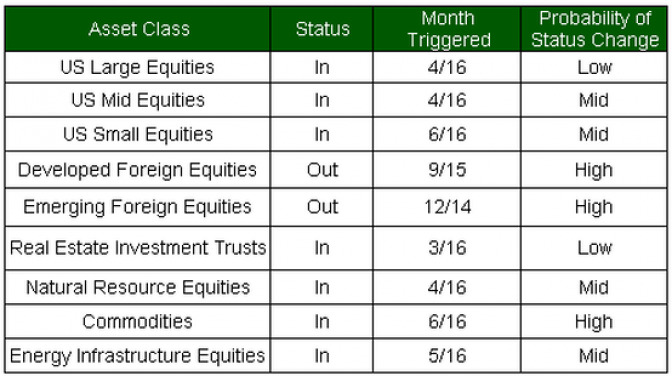The width and height of the screenshot is (672, 376).
Task: Select the Commodities cell
Action: coord(138,322)
